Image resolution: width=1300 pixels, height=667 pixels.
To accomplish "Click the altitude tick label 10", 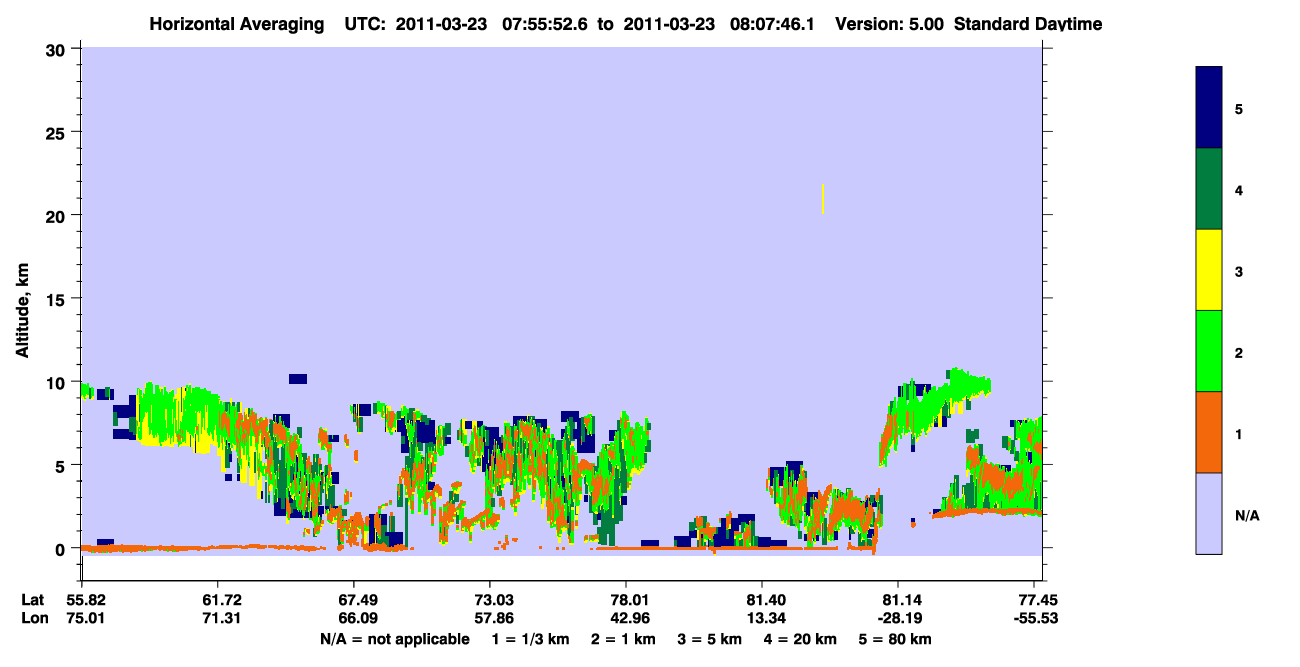I will click(57, 382).
